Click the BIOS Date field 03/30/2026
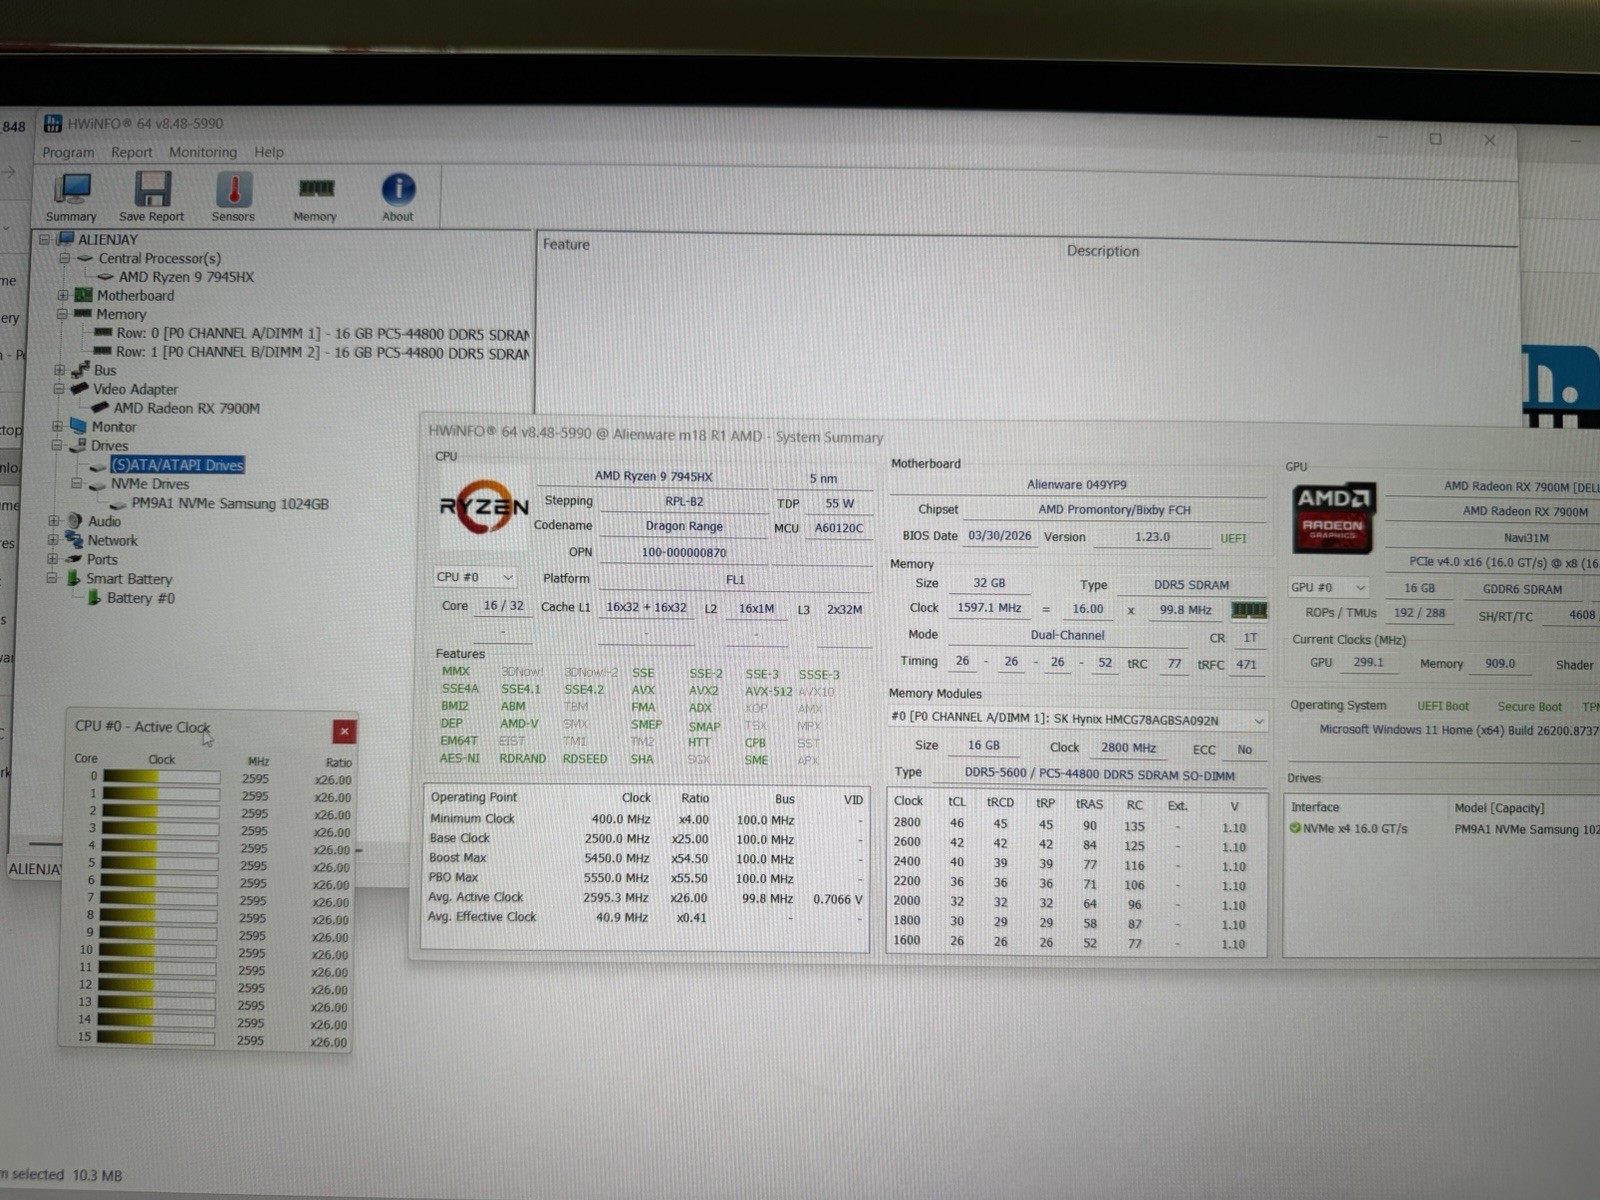 (999, 536)
